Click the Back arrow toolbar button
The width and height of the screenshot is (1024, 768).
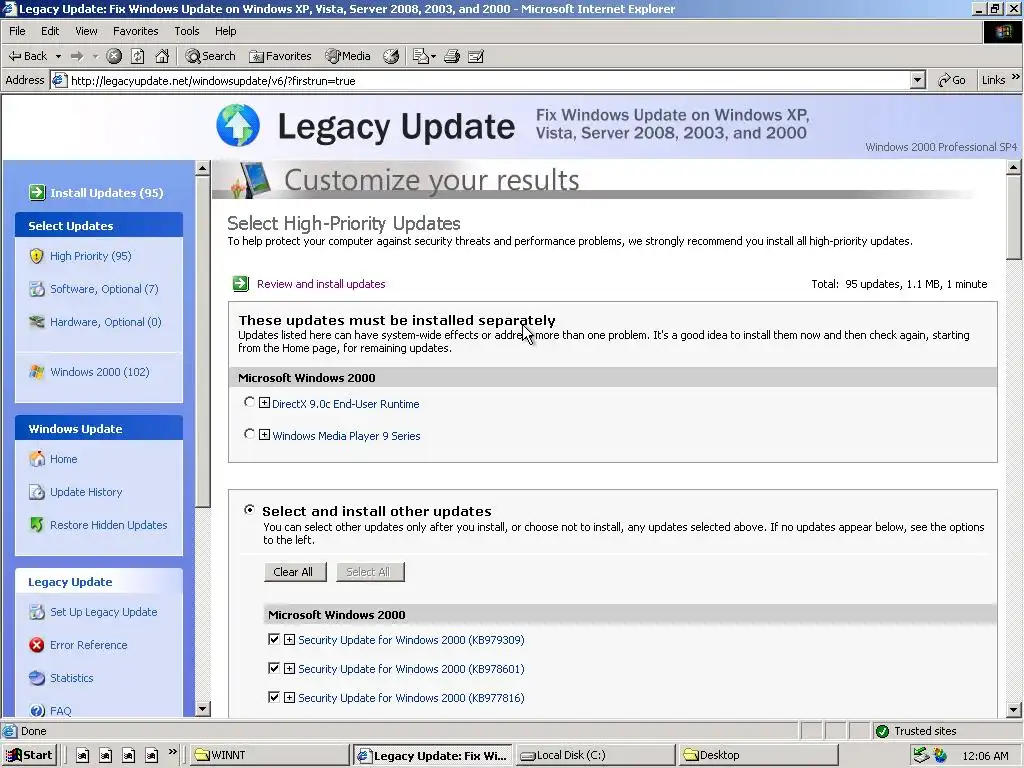(x=27, y=56)
